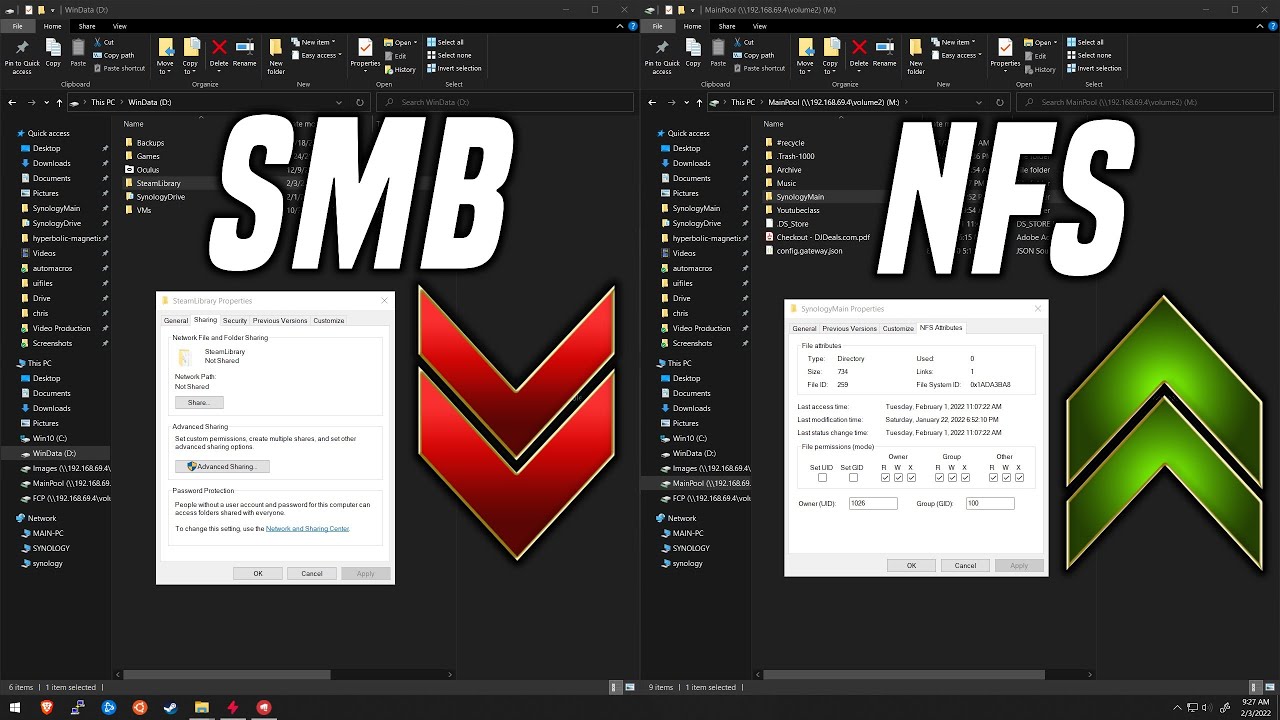Click Copy icon in WinData window ribbon
This screenshot has height=720, width=1280.
tap(53, 52)
